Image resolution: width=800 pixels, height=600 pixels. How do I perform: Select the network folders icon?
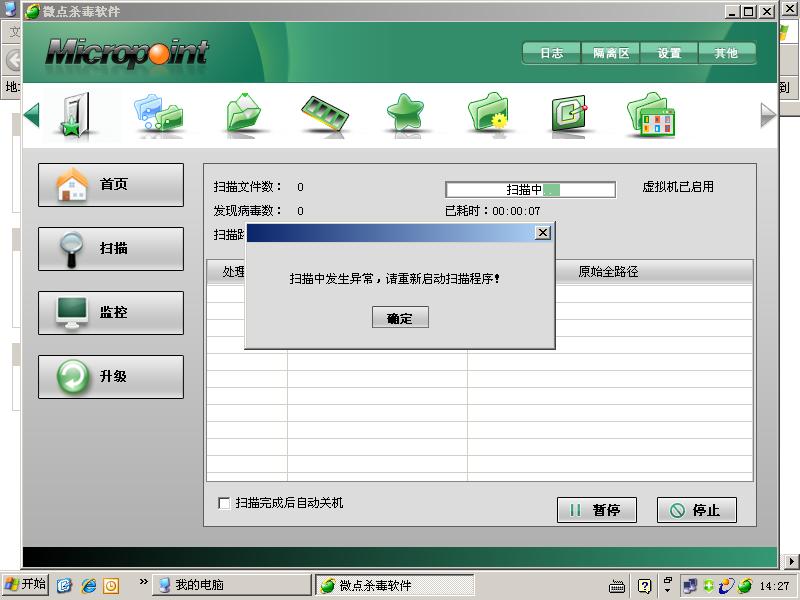click(x=159, y=114)
